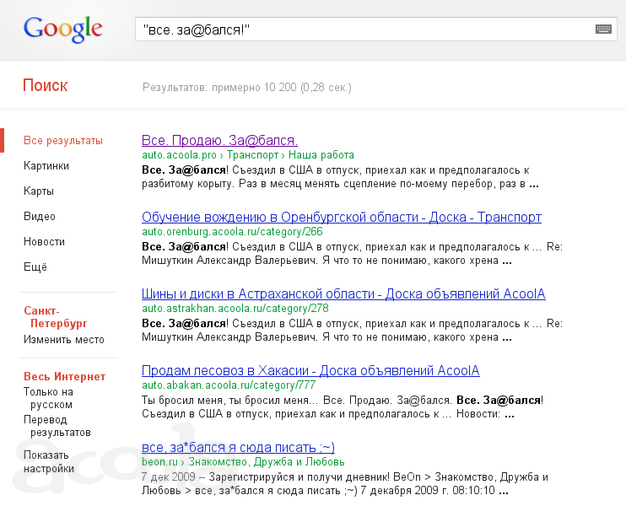Click the auto.astrakhan.acoola.ru/category/278 URL

(x=235, y=308)
